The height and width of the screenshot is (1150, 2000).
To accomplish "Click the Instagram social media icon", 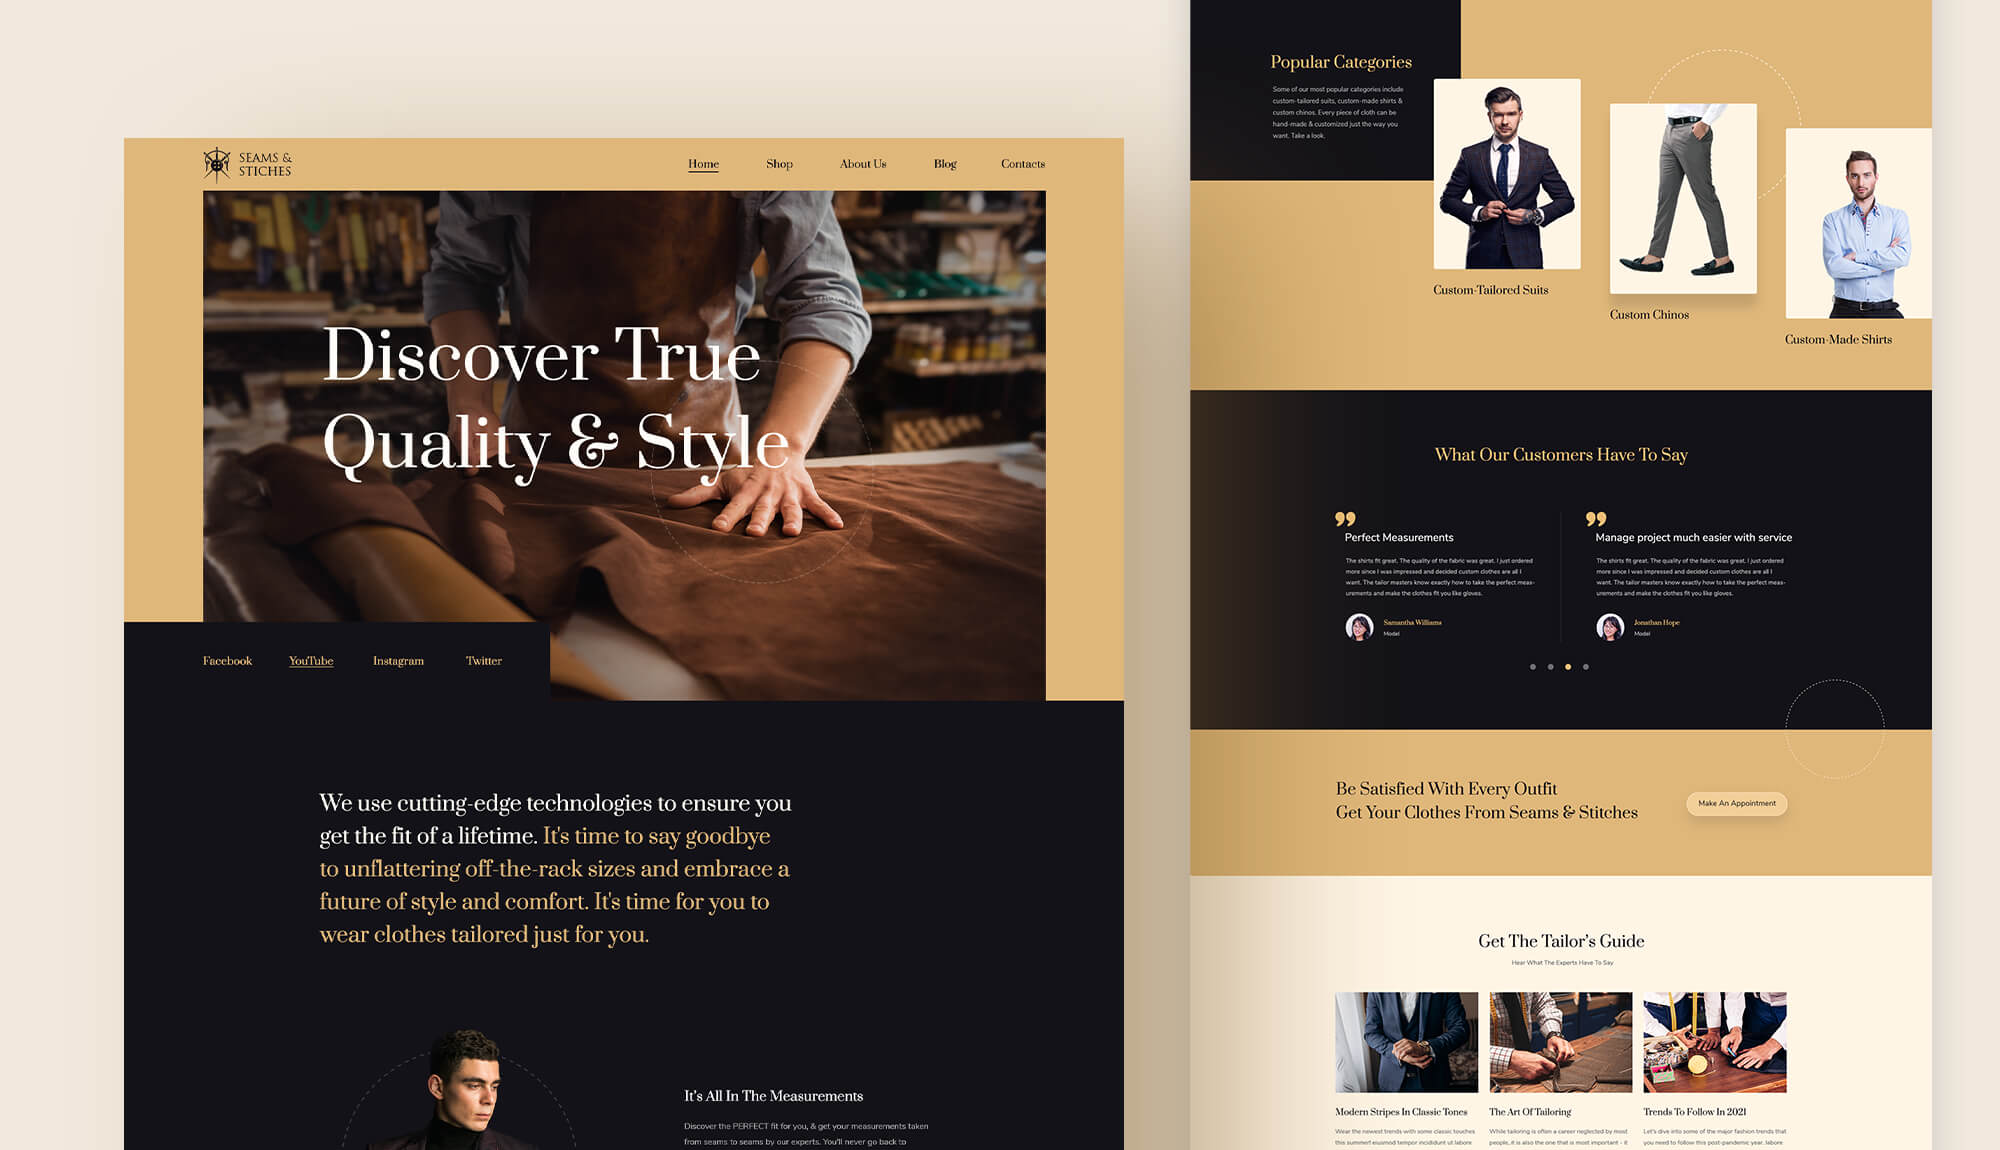I will [x=398, y=661].
